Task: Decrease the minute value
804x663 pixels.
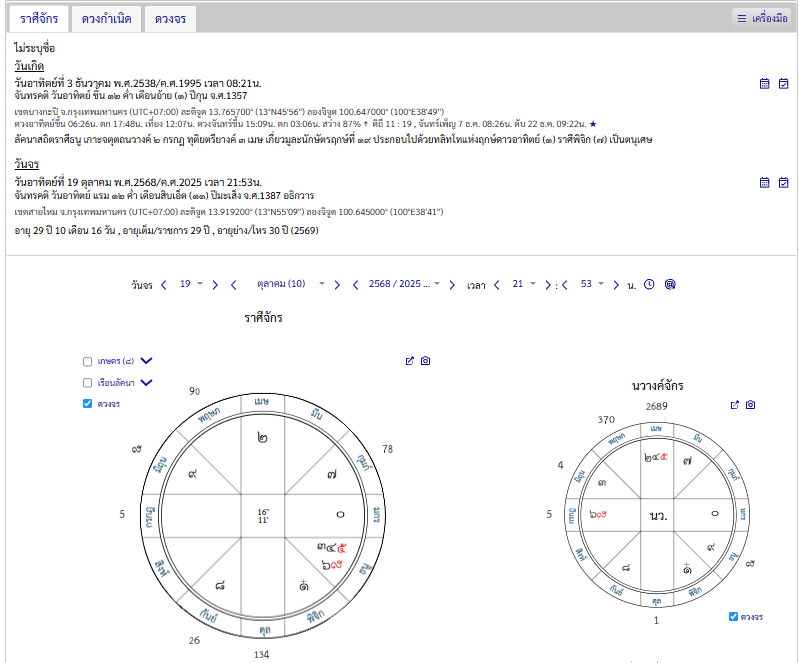Action: pos(565,285)
